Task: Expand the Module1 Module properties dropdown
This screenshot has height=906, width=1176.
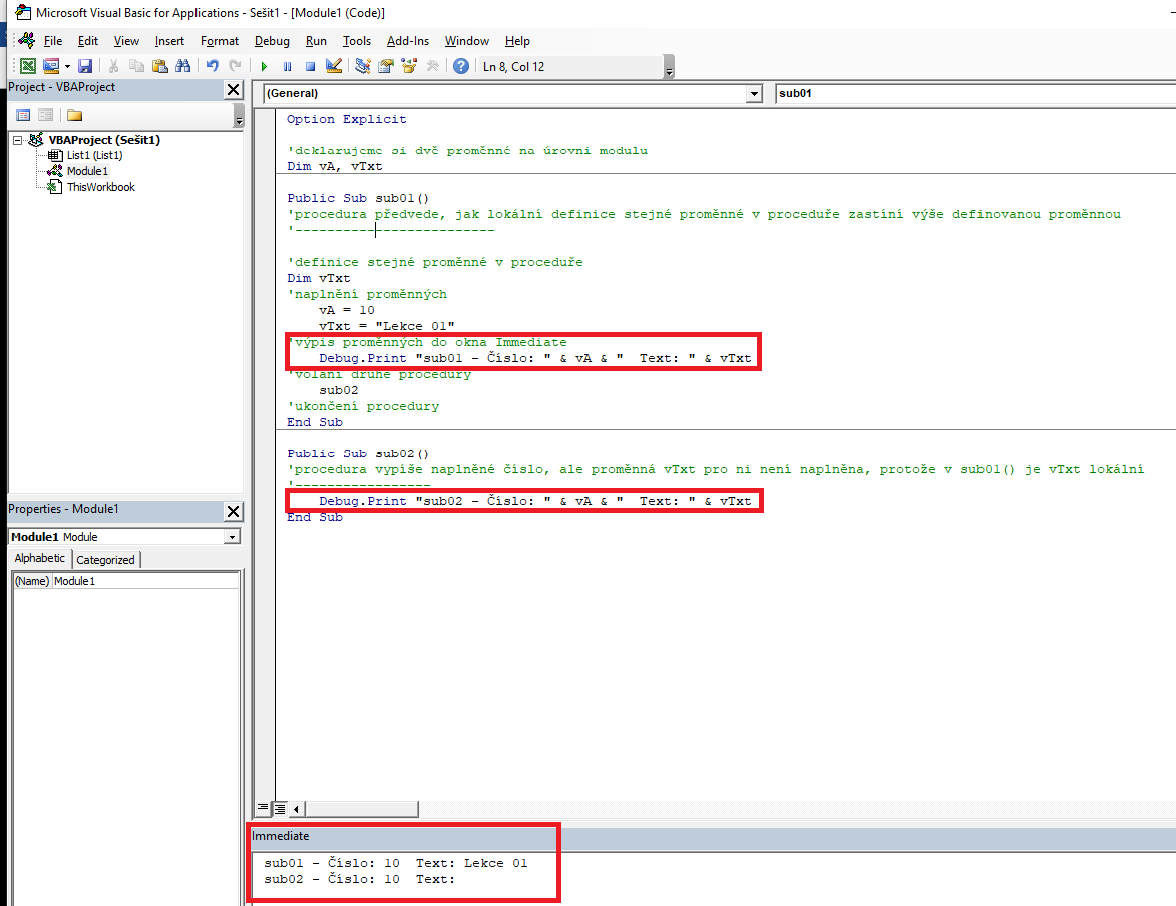Action: pos(232,537)
